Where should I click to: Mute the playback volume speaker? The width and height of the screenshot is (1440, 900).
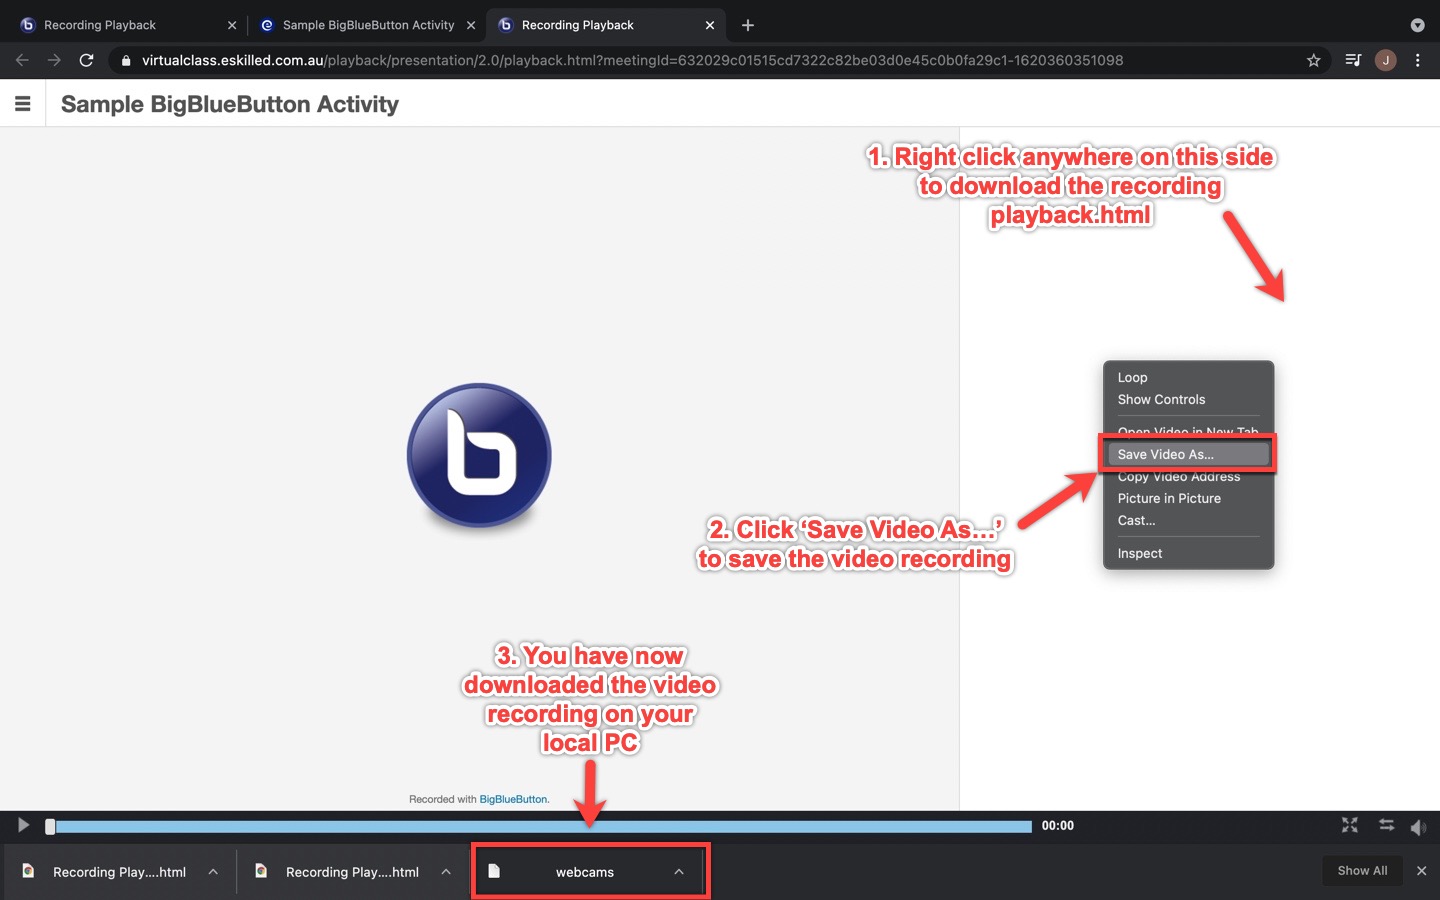pyautogui.click(x=1418, y=826)
